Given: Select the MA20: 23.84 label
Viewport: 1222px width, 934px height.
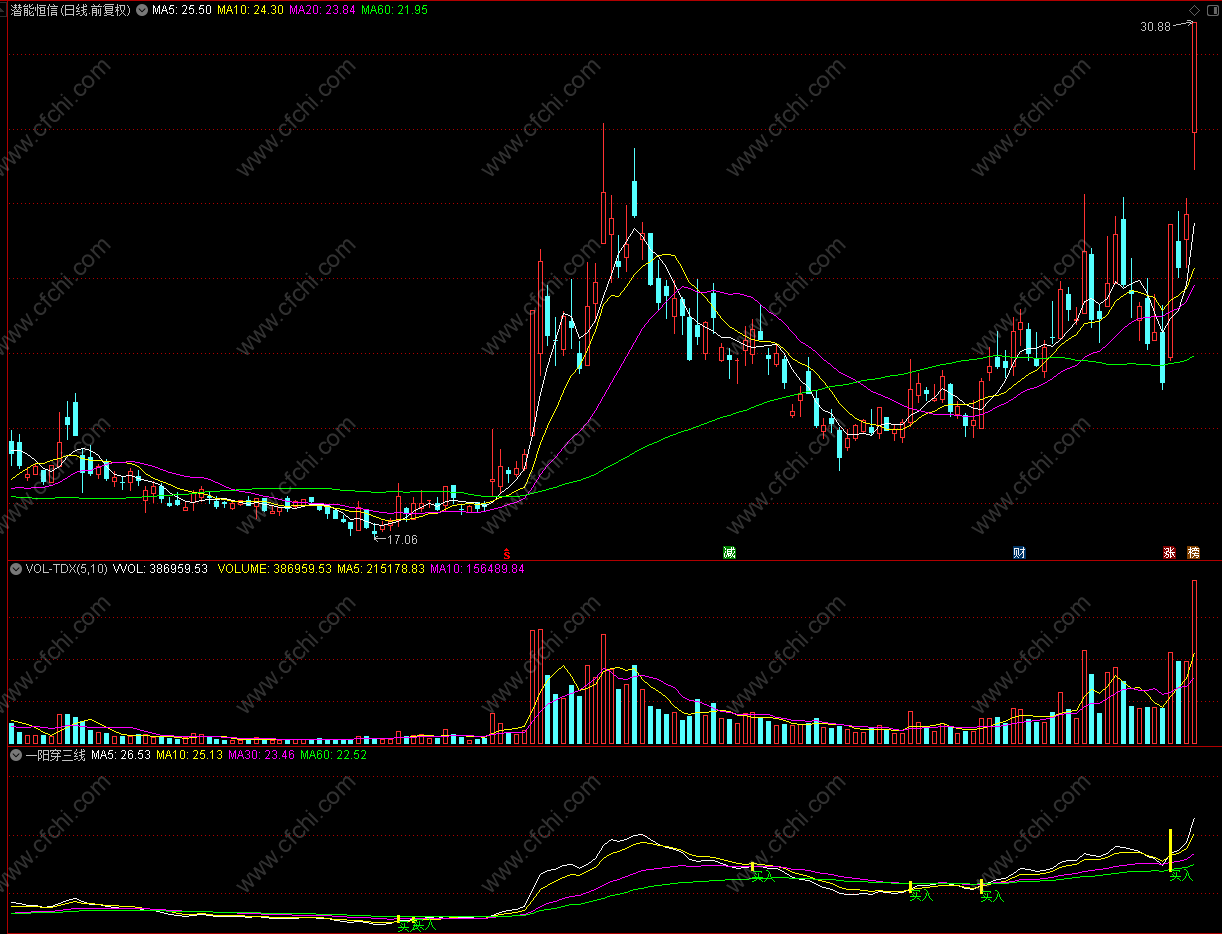Looking at the screenshot, I should point(322,9).
